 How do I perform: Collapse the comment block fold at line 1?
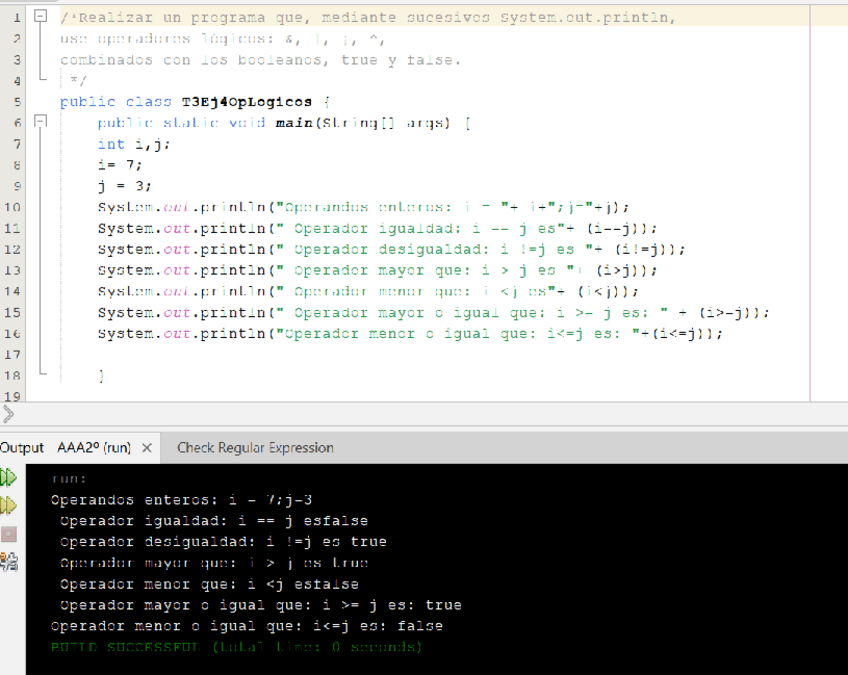40,17
